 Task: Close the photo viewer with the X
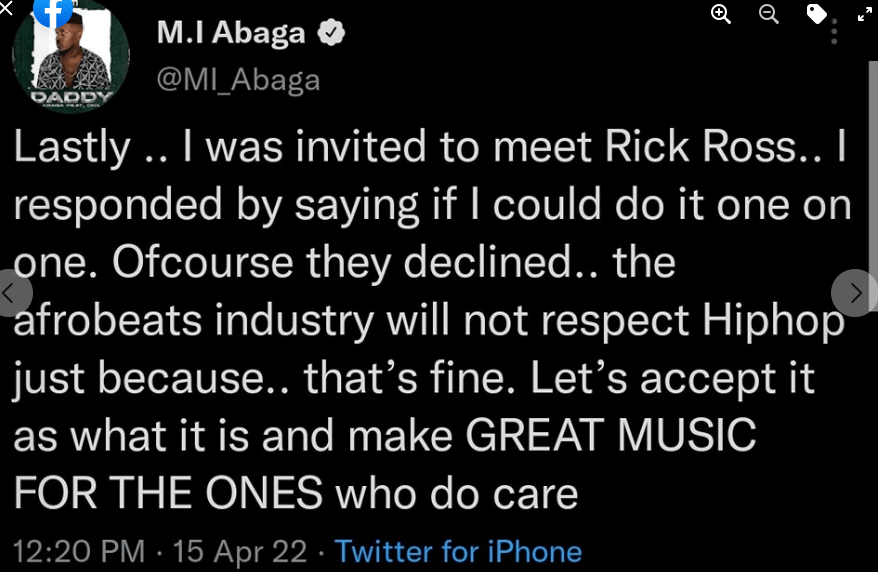coord(8,9)
